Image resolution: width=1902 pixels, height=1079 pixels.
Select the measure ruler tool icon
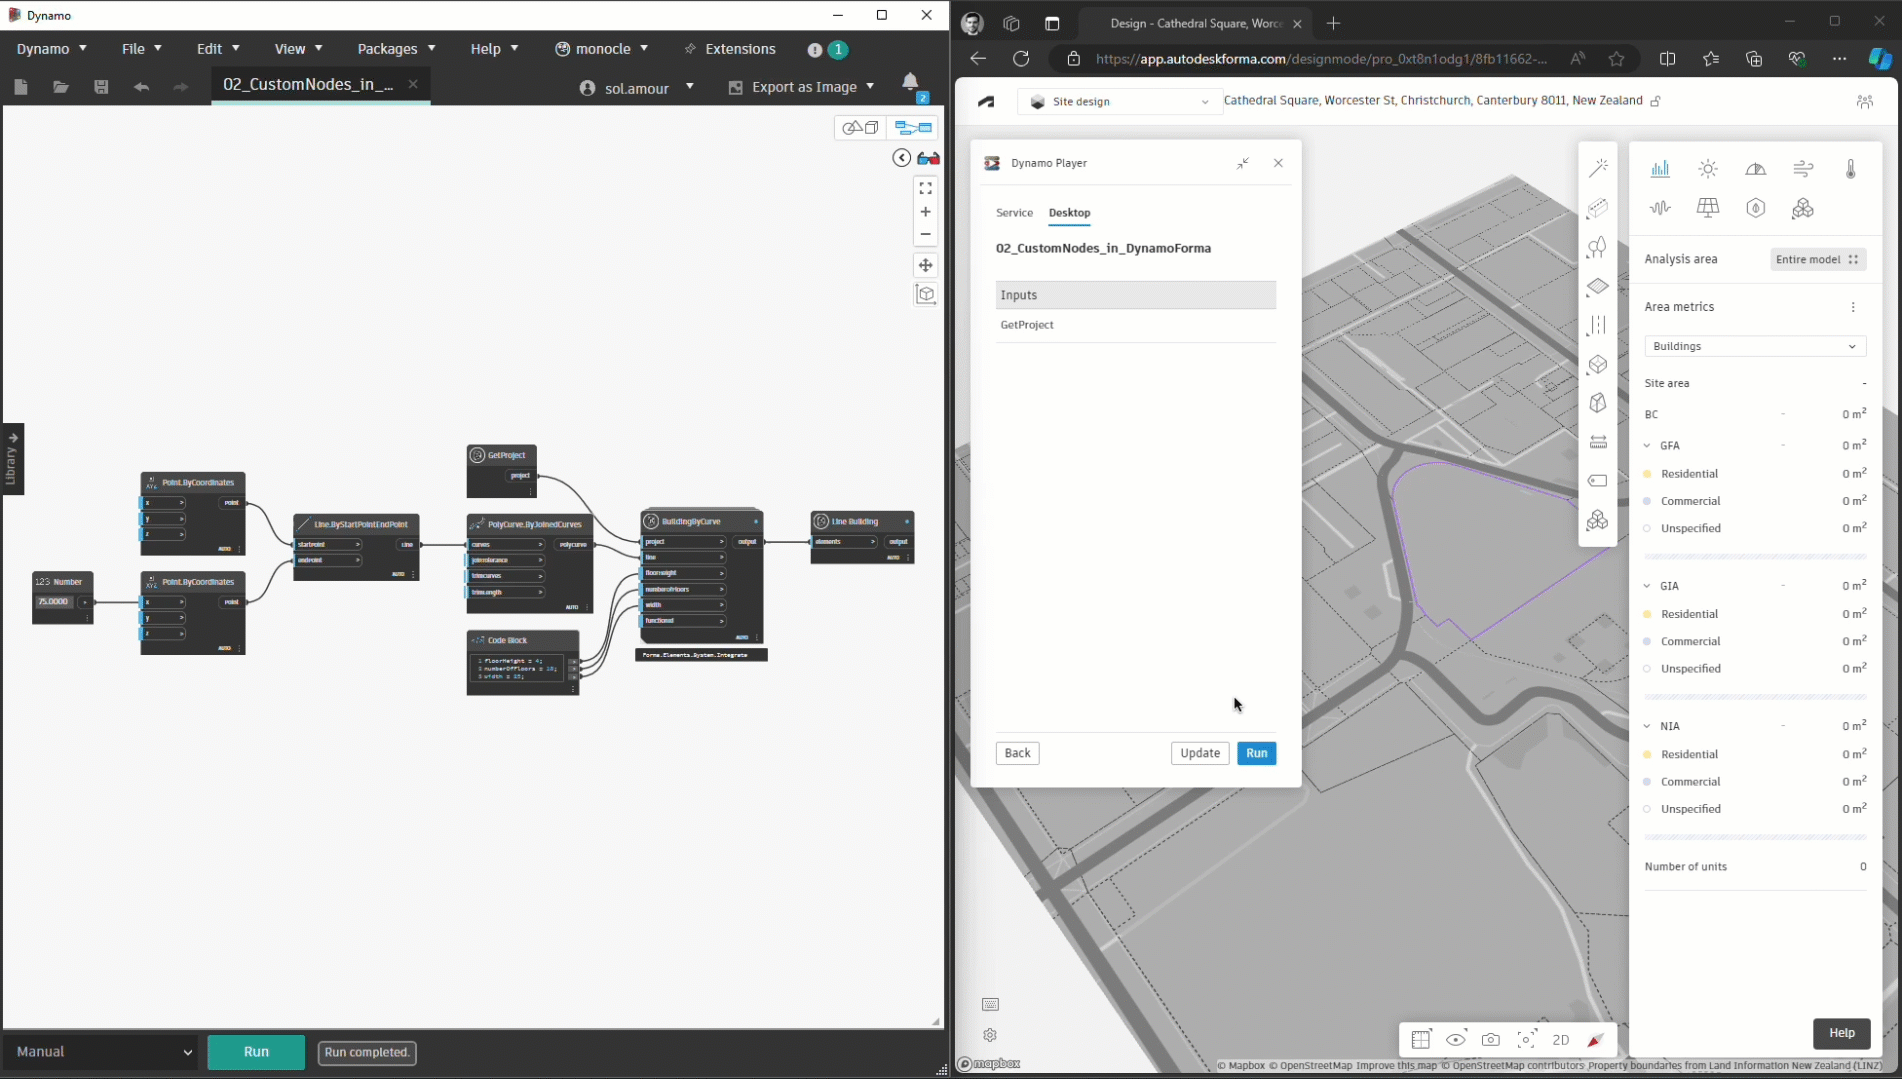[1598, 442]
